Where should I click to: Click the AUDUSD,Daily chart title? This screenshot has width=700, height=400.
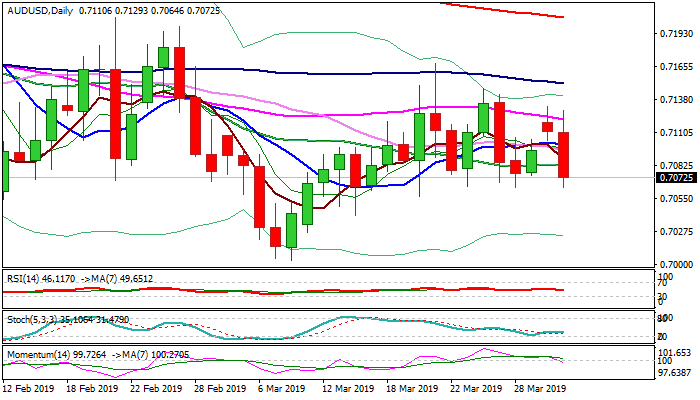click(x=37, y=8)
